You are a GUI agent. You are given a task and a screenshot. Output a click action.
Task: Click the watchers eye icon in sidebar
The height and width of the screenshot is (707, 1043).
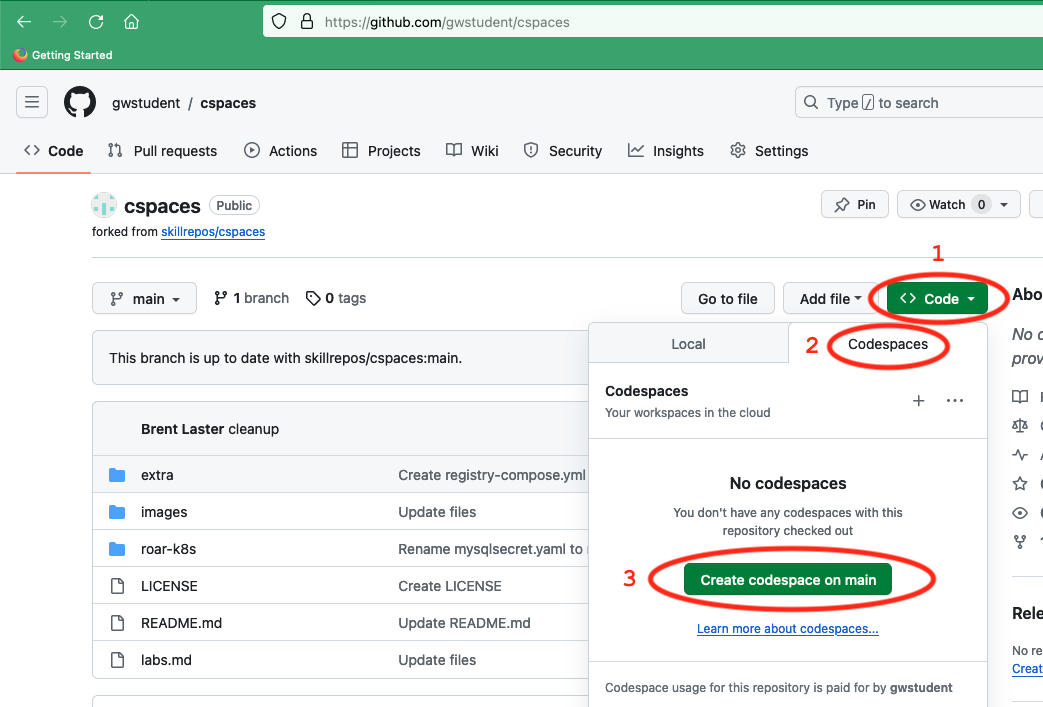click(x=1020, y=513)
